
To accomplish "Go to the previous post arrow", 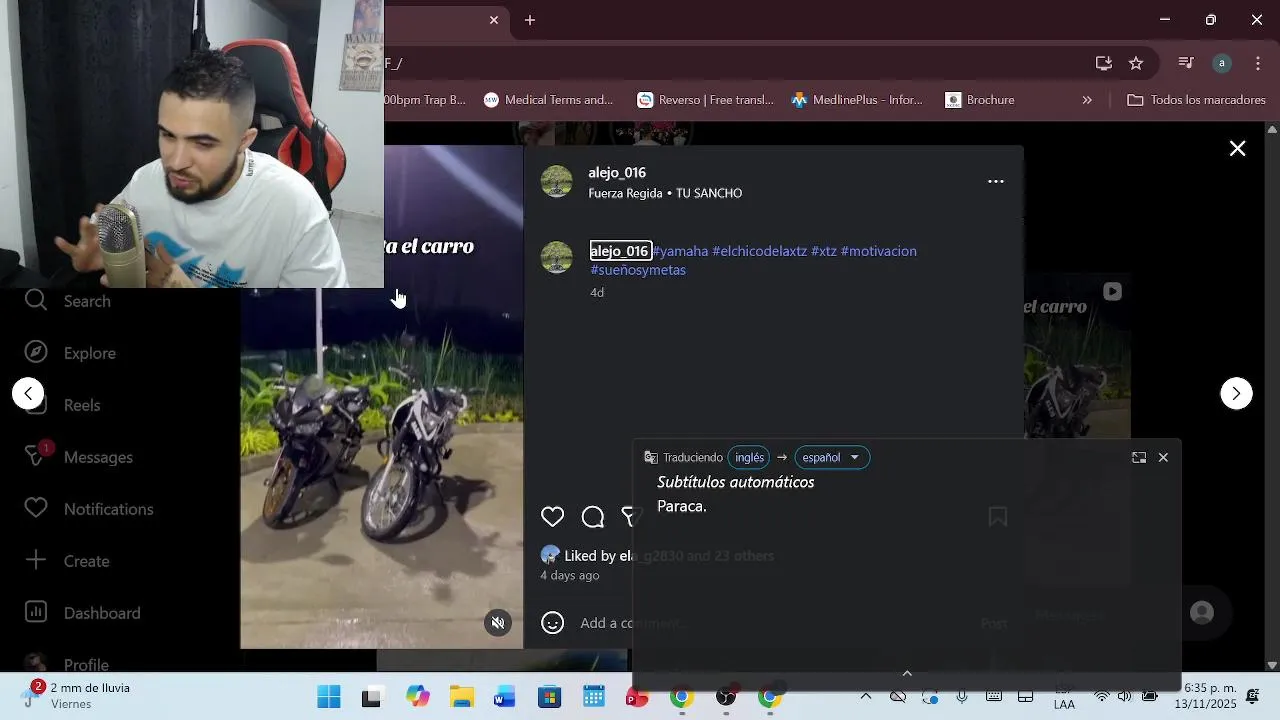I will tap(28, 393).
